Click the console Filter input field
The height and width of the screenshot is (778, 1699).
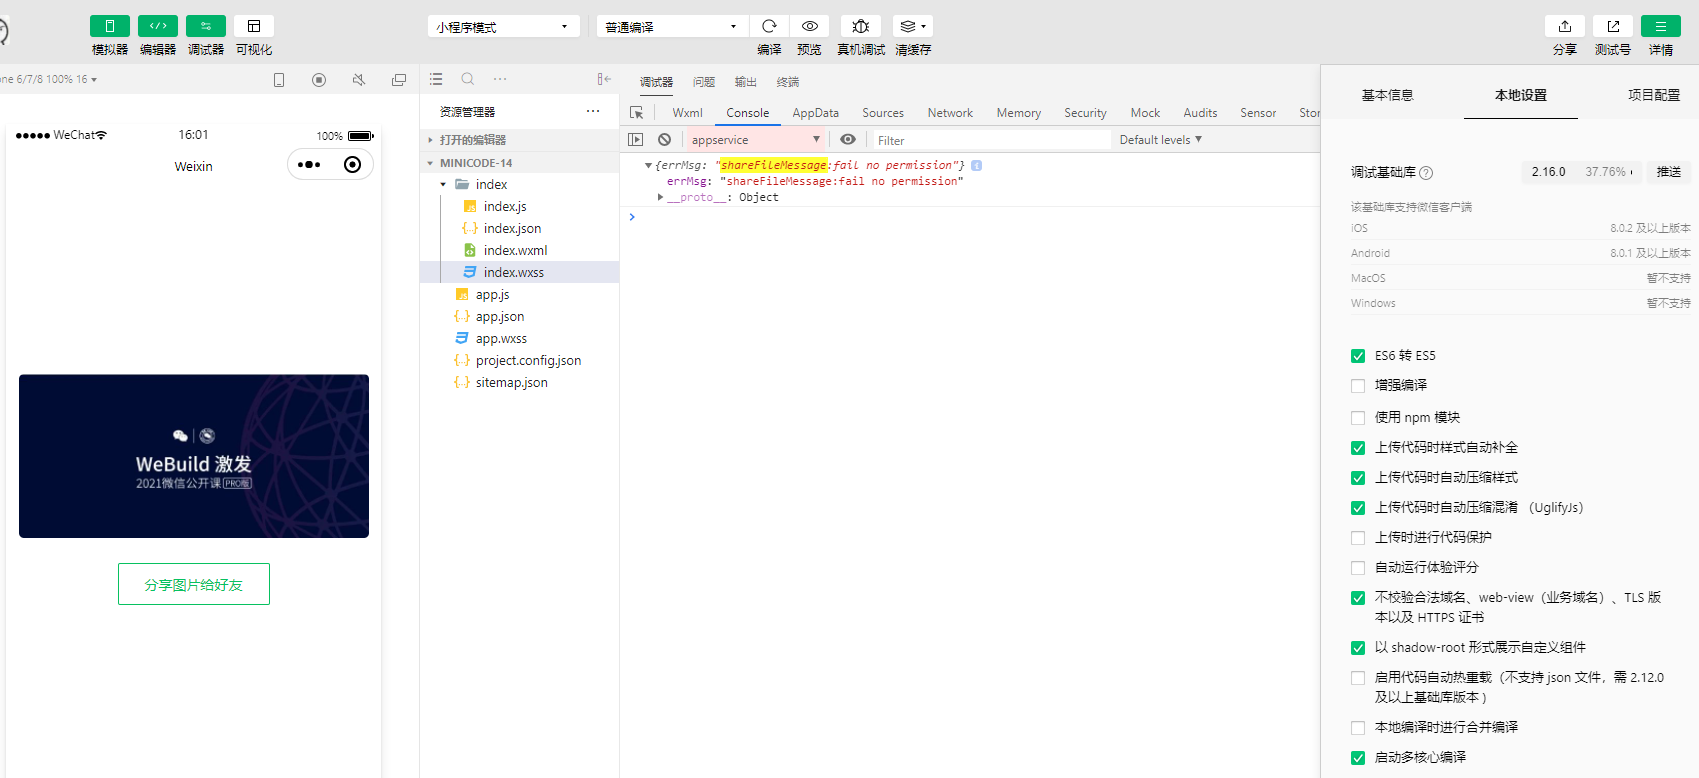coord(991,140)
